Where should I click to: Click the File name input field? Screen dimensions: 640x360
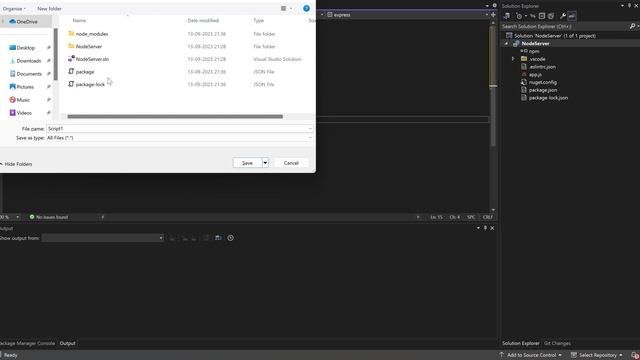[x=179, y=129]
